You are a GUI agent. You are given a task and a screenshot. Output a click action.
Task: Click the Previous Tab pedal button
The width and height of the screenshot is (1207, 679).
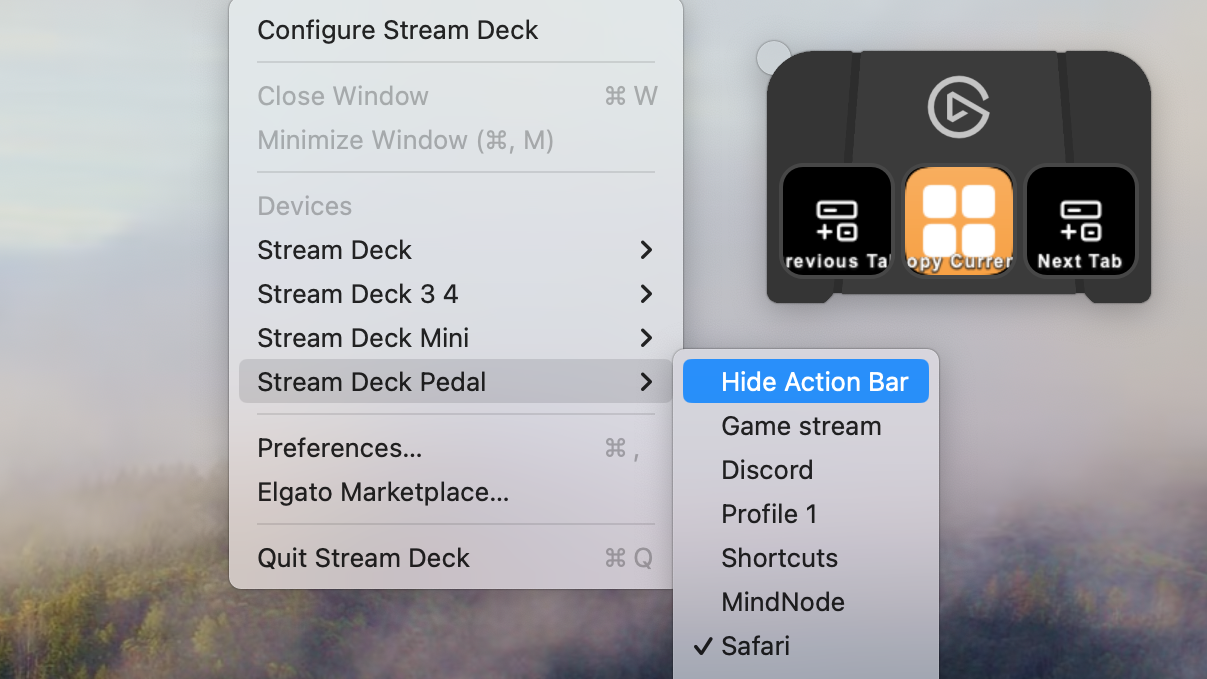coord(836,221)
